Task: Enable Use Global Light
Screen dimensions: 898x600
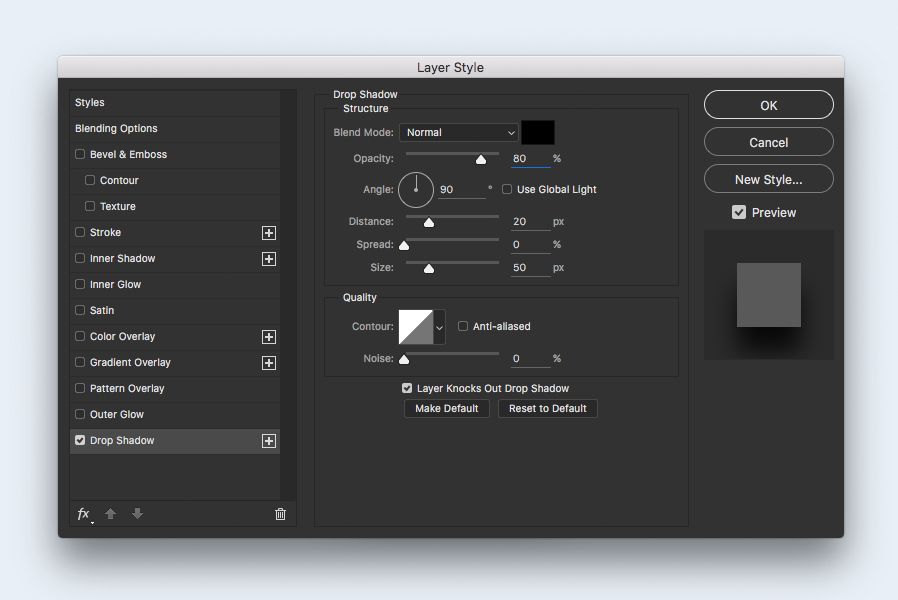Action: click(506, 188)
